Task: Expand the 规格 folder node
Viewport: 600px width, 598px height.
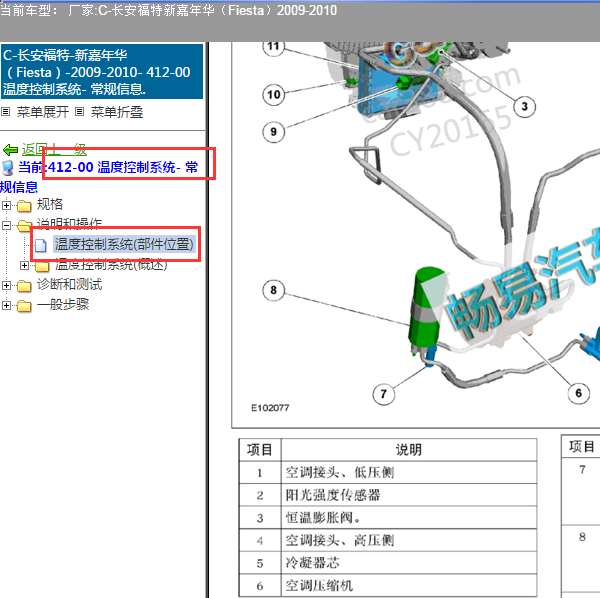Action: point(6,205)
